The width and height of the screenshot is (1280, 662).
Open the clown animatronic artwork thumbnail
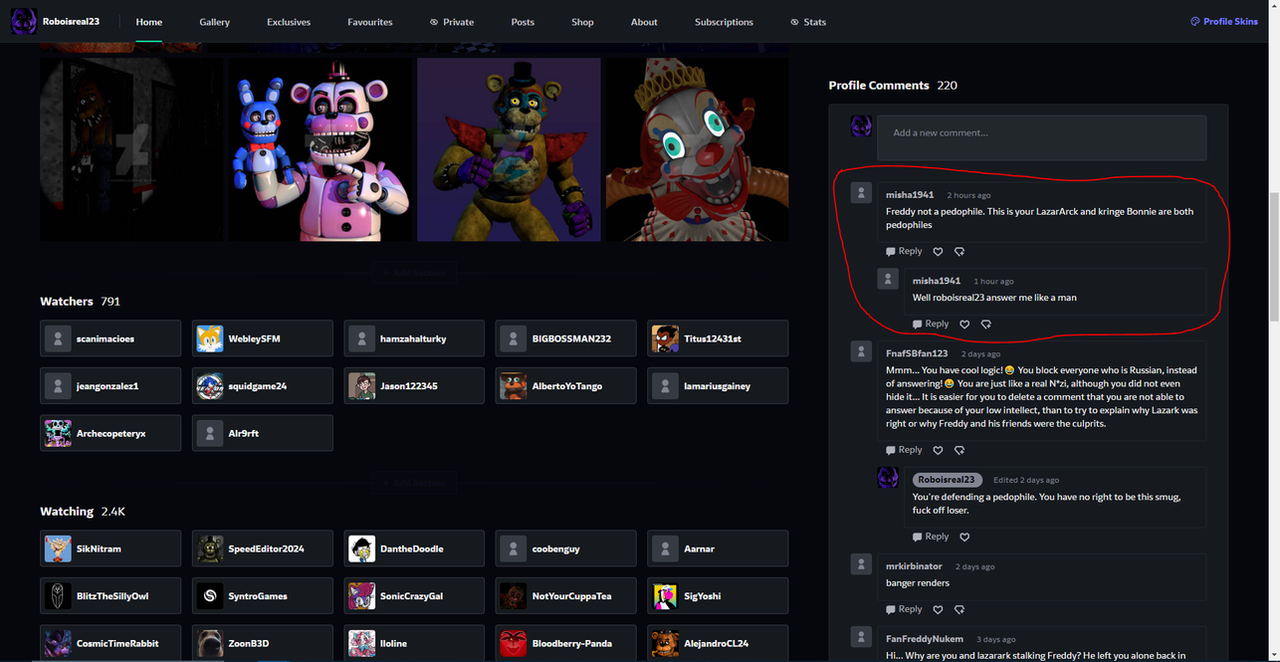pos(696,149)
